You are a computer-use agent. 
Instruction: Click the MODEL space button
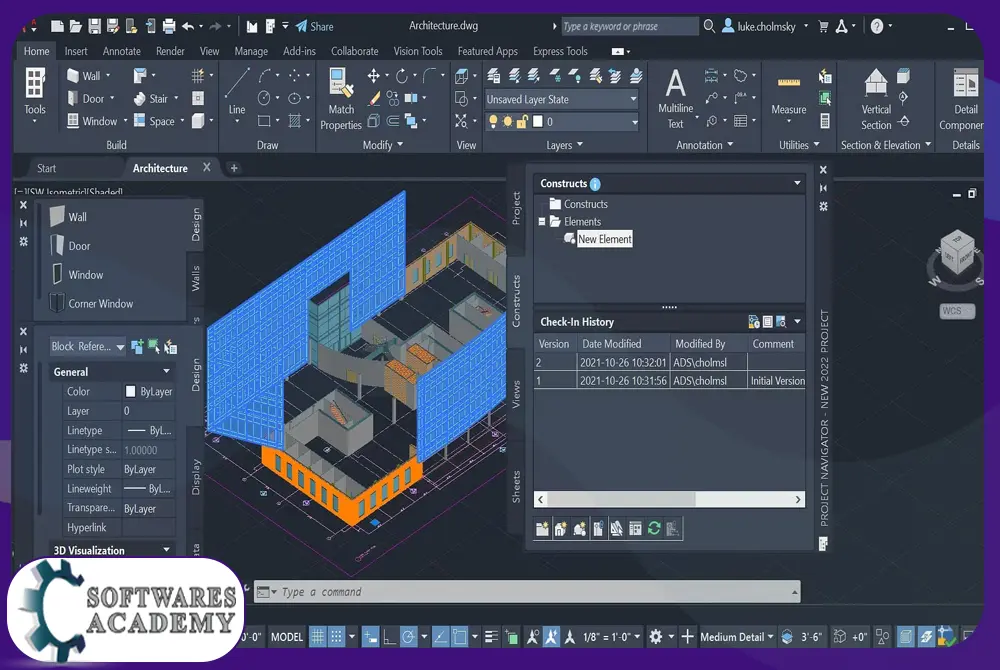[287, 636]
